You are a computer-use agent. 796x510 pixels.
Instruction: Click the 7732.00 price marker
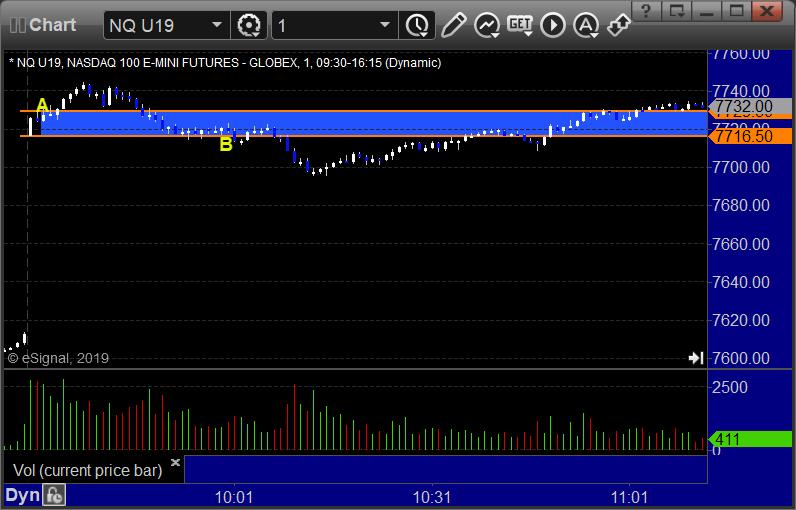point(750,107)
